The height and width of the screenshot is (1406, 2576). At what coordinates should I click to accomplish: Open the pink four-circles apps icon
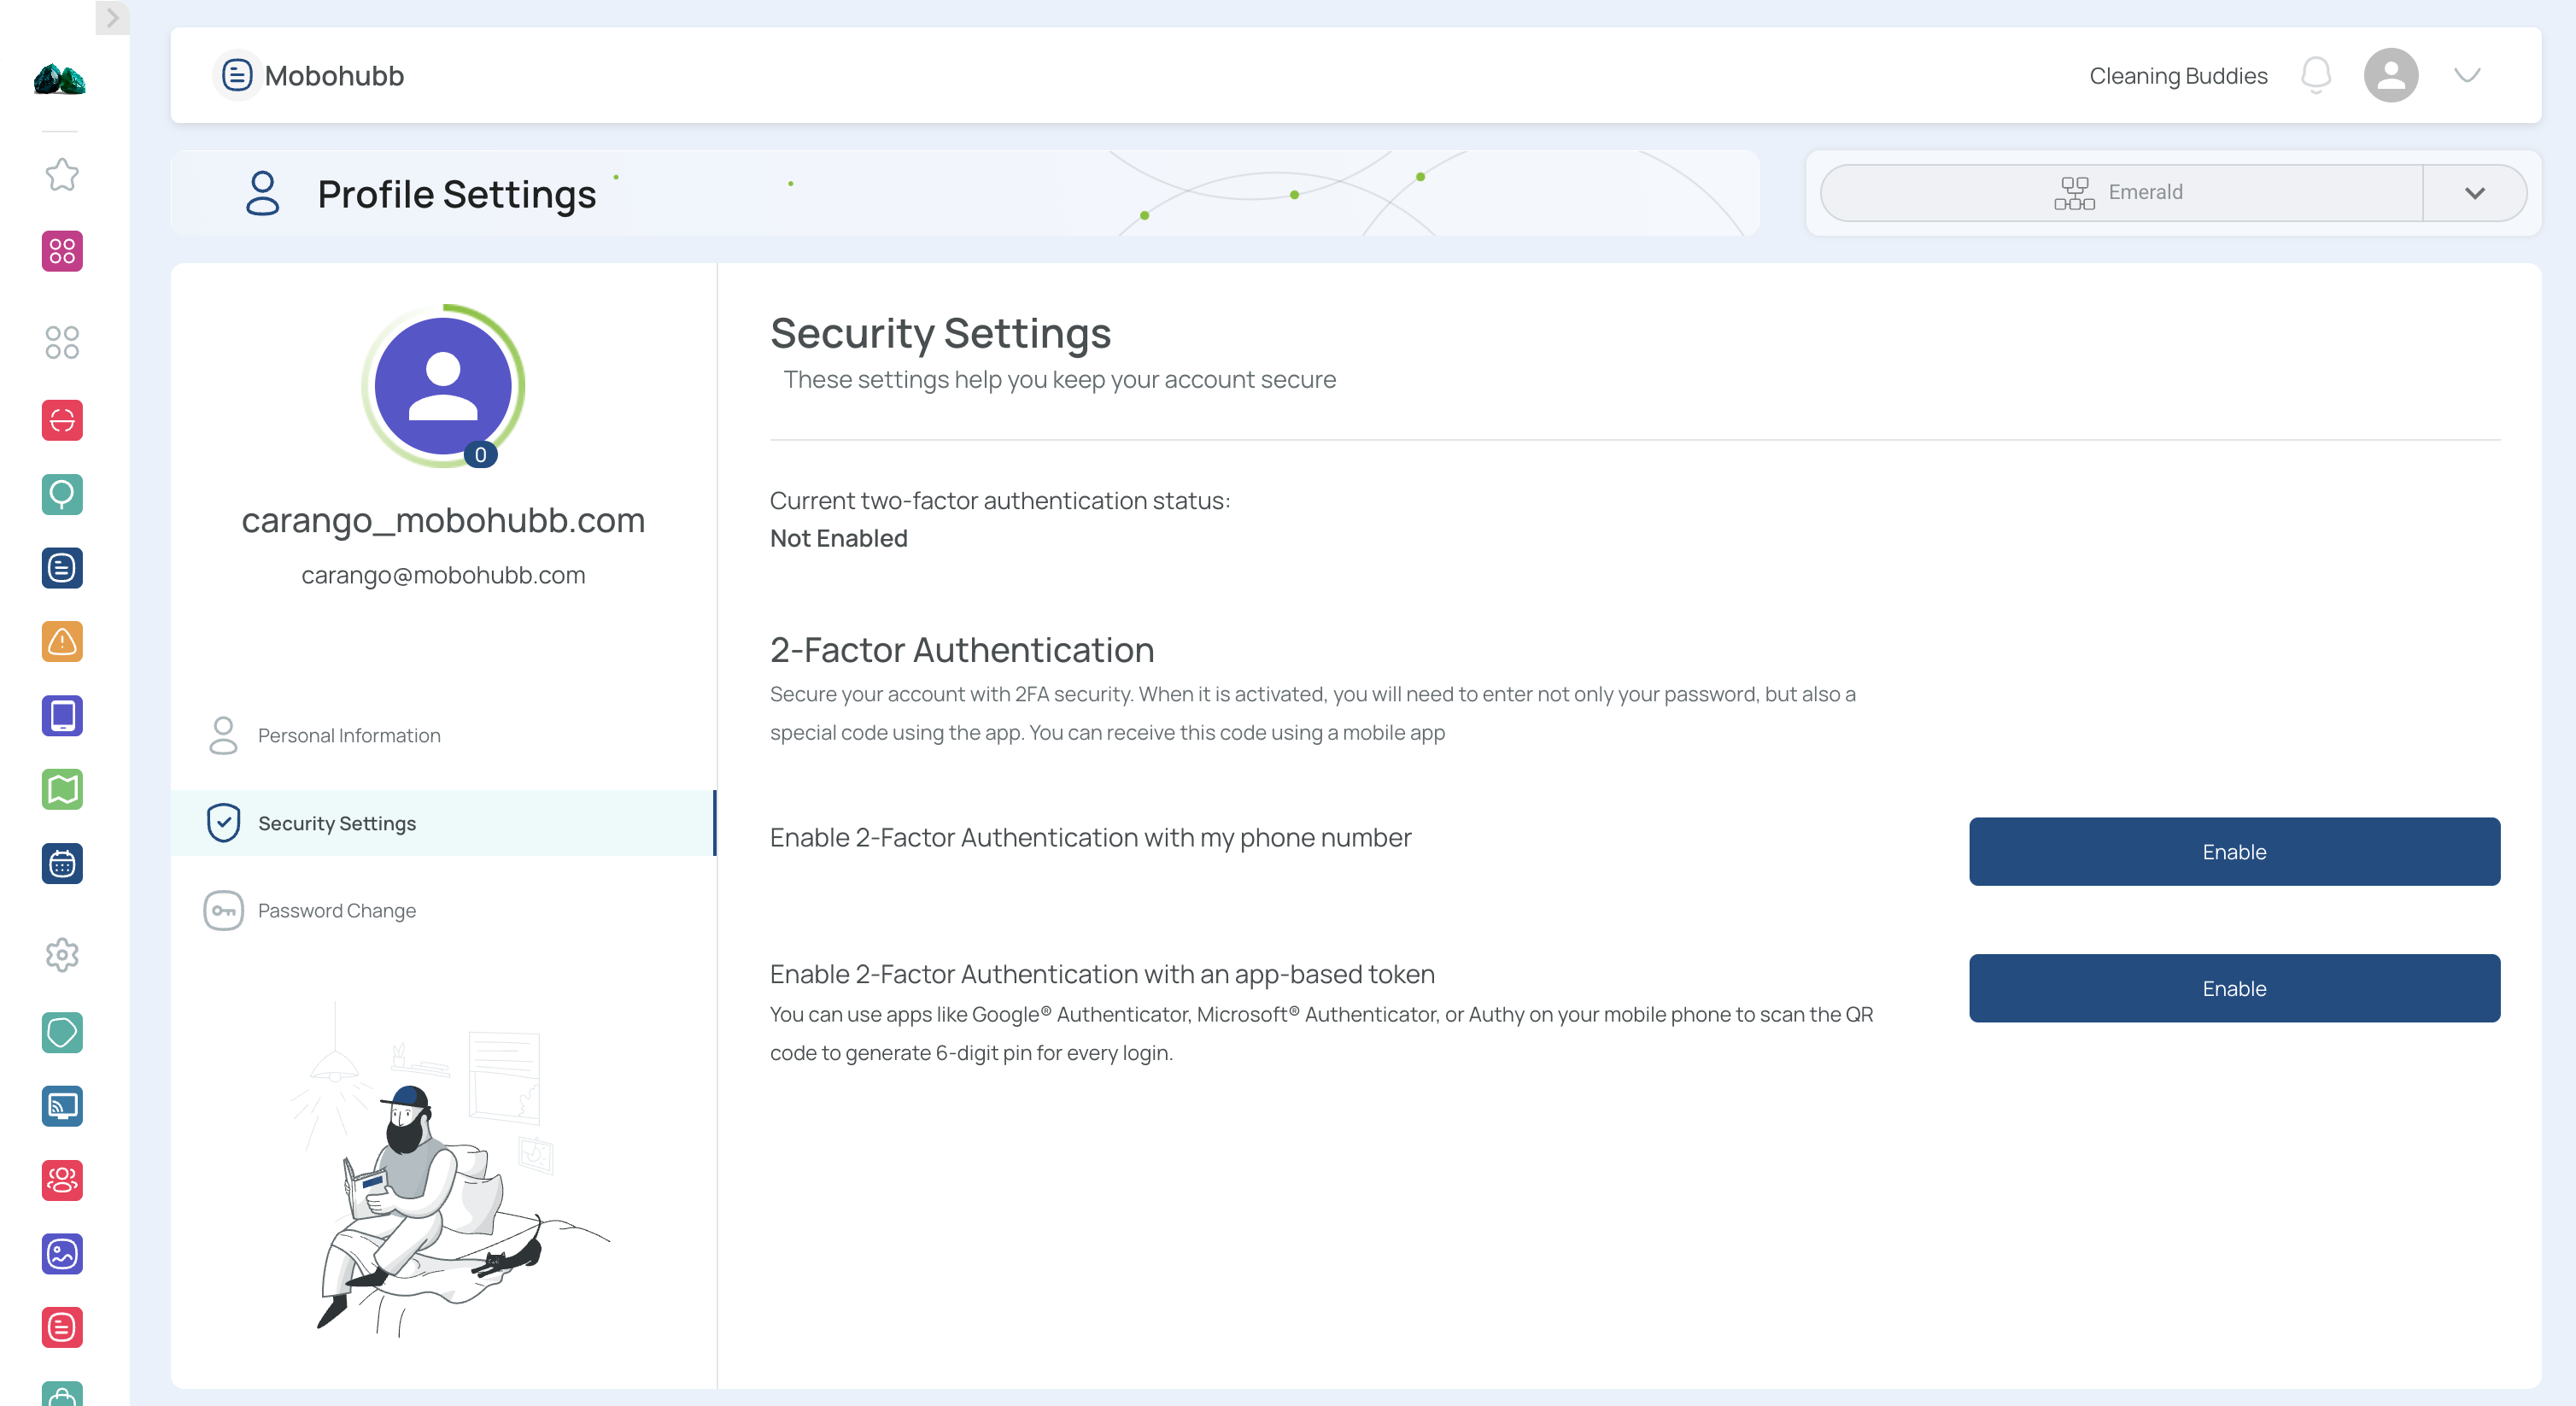[62, 251]
